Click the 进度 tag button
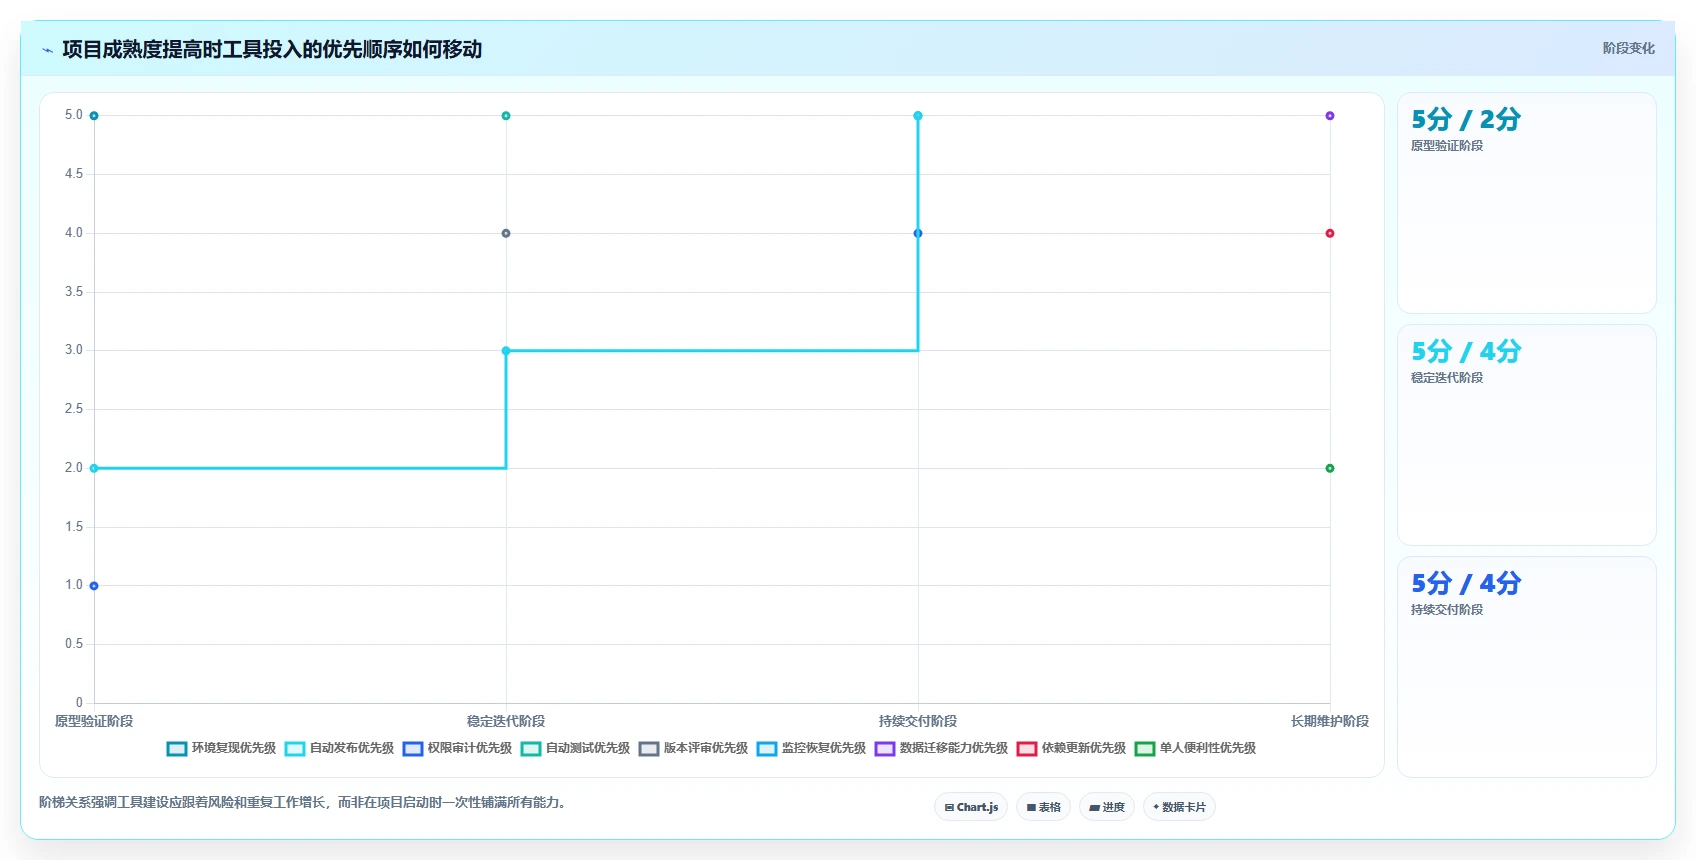1696x860 pixels. point(1107,807)
